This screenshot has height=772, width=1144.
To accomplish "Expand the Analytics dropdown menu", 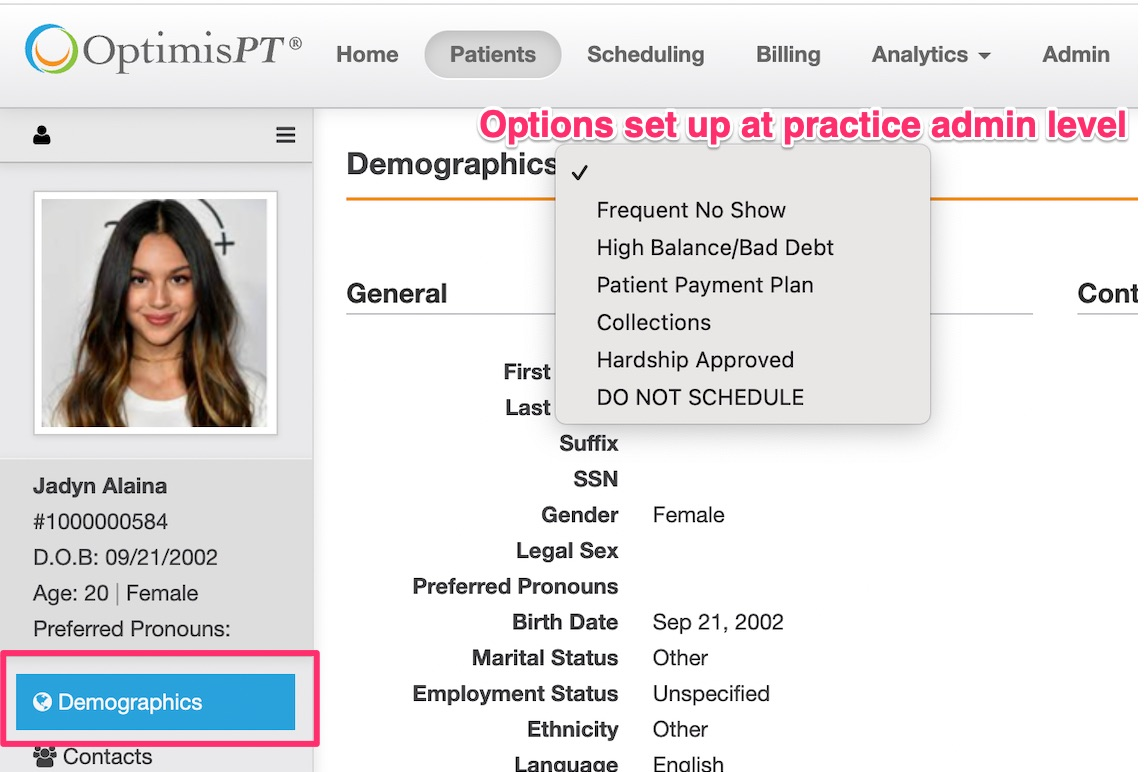I will (931, 55).
